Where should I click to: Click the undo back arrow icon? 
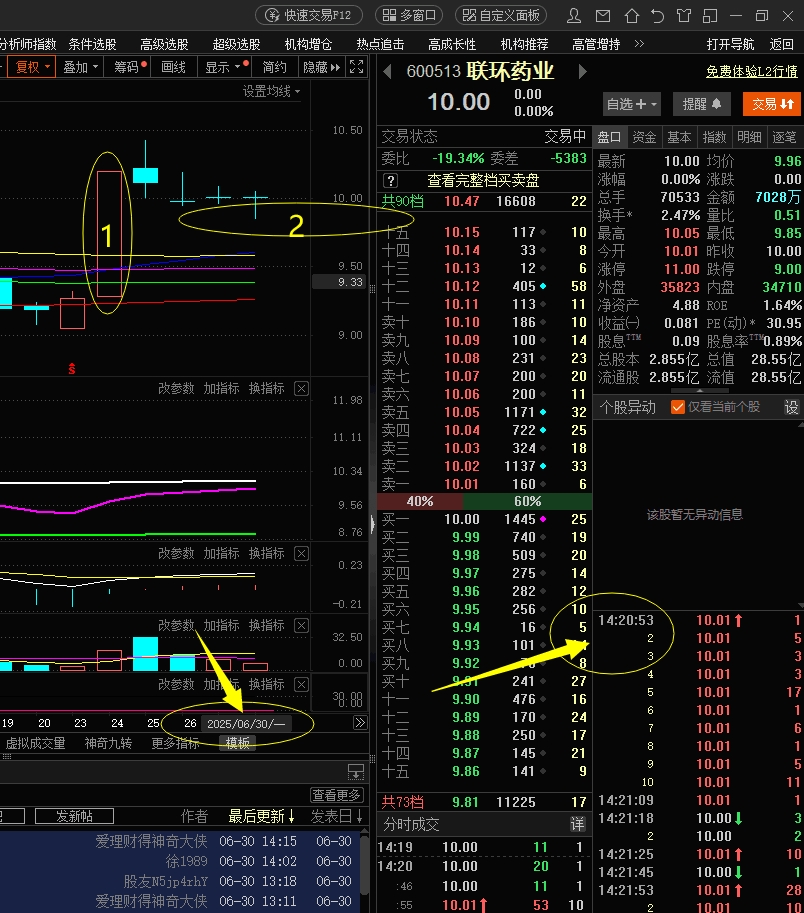(x=658, y=16)
